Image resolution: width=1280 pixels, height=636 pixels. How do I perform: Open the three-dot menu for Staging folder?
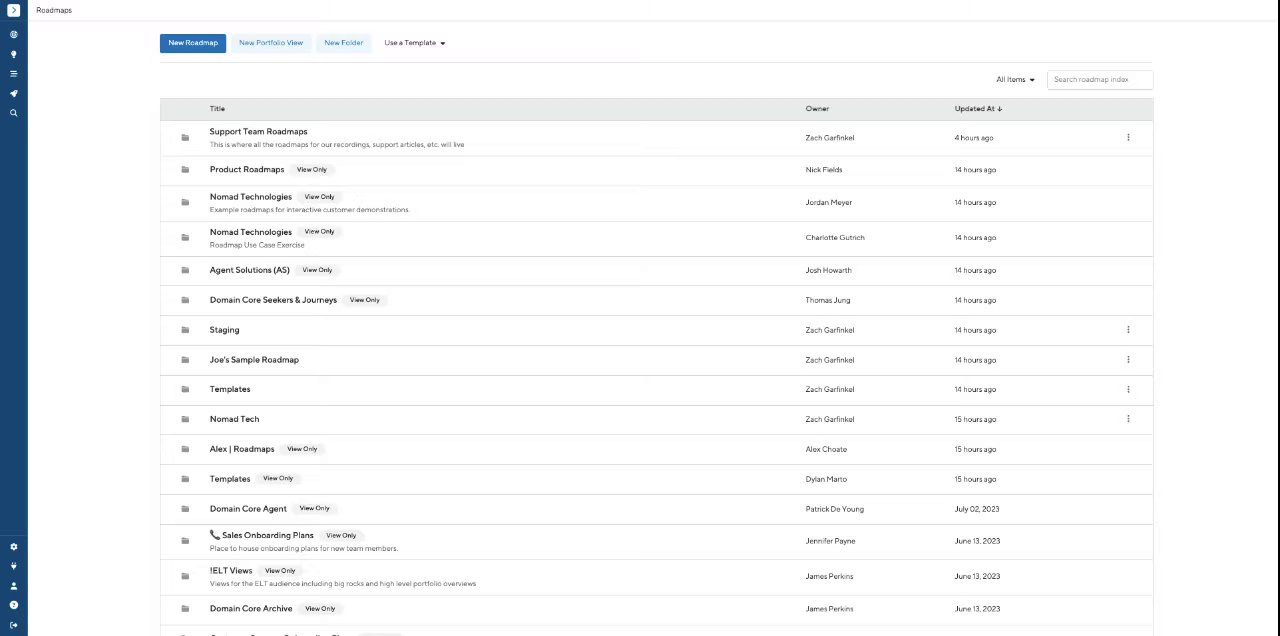[1128, 330]
